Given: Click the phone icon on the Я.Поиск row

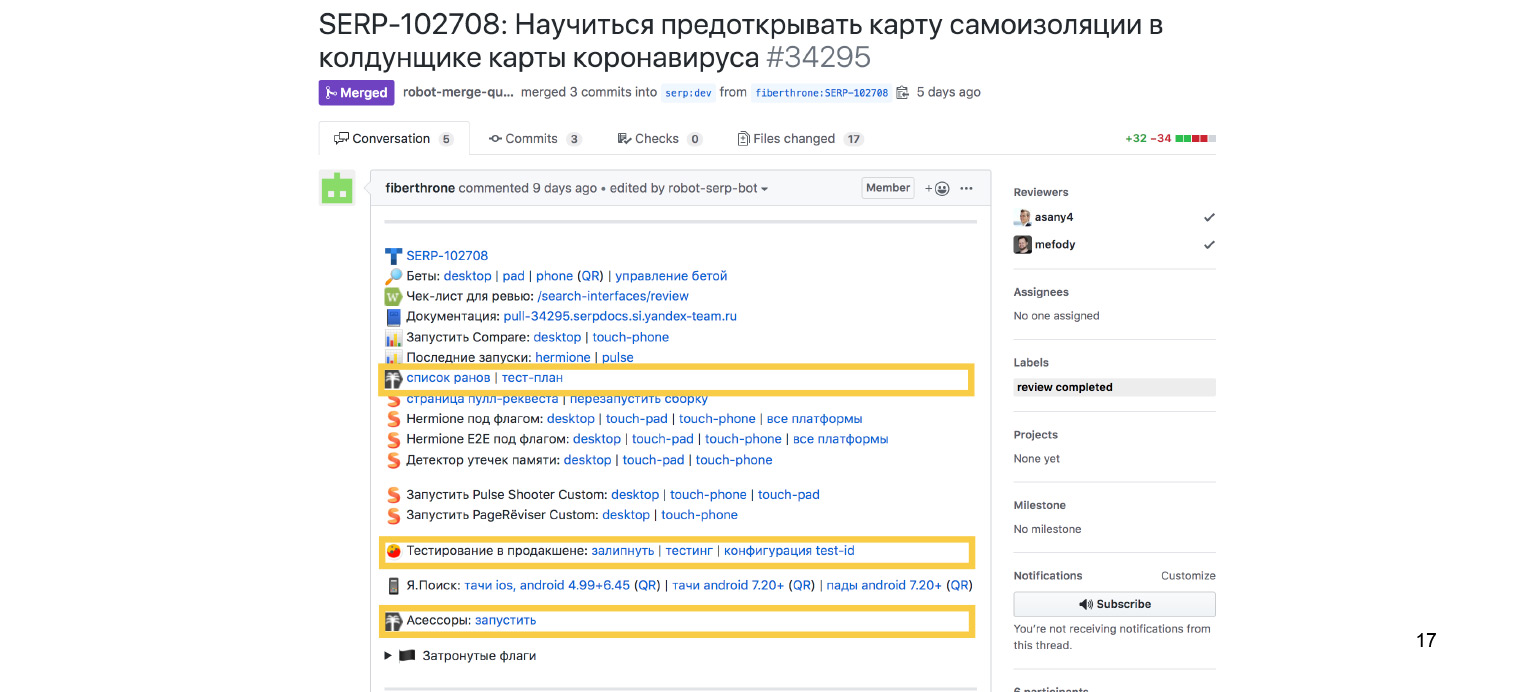Looking at the screenshot, I should coord(392,585).
